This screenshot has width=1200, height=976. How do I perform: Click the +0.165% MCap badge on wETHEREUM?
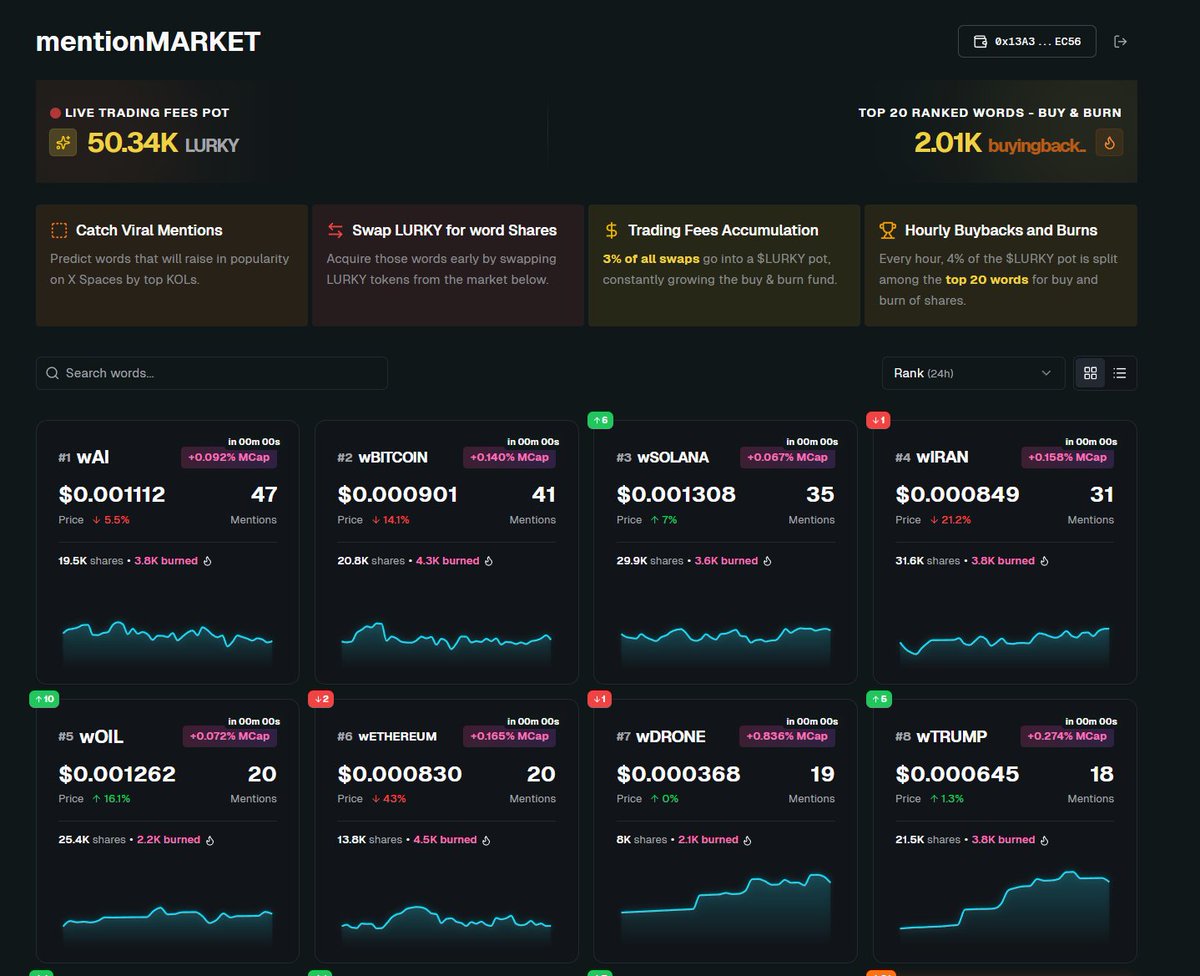pos(507,736)
